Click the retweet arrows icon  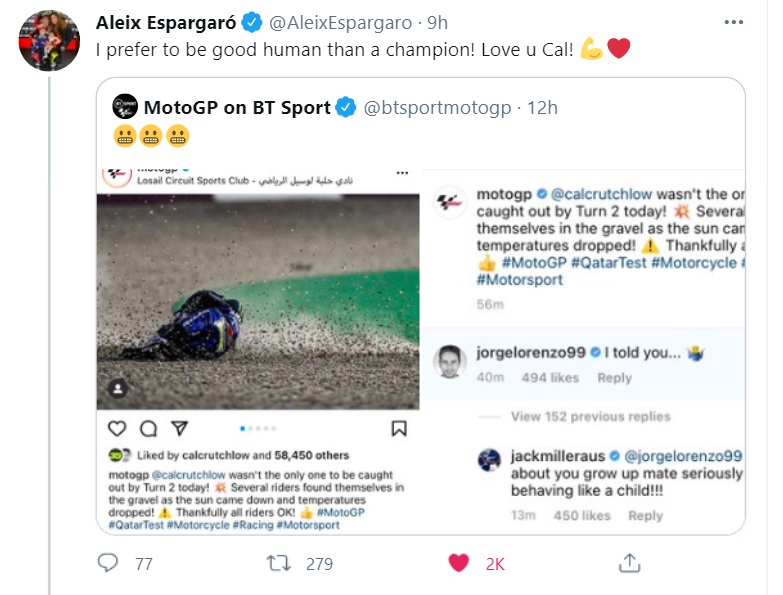tap(278, 563)
